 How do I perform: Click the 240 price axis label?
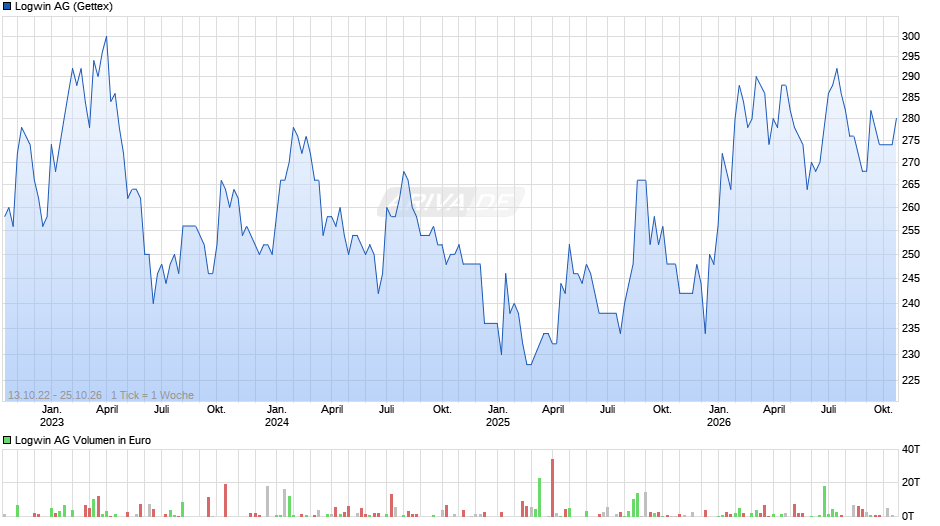(x=911, y=303)
